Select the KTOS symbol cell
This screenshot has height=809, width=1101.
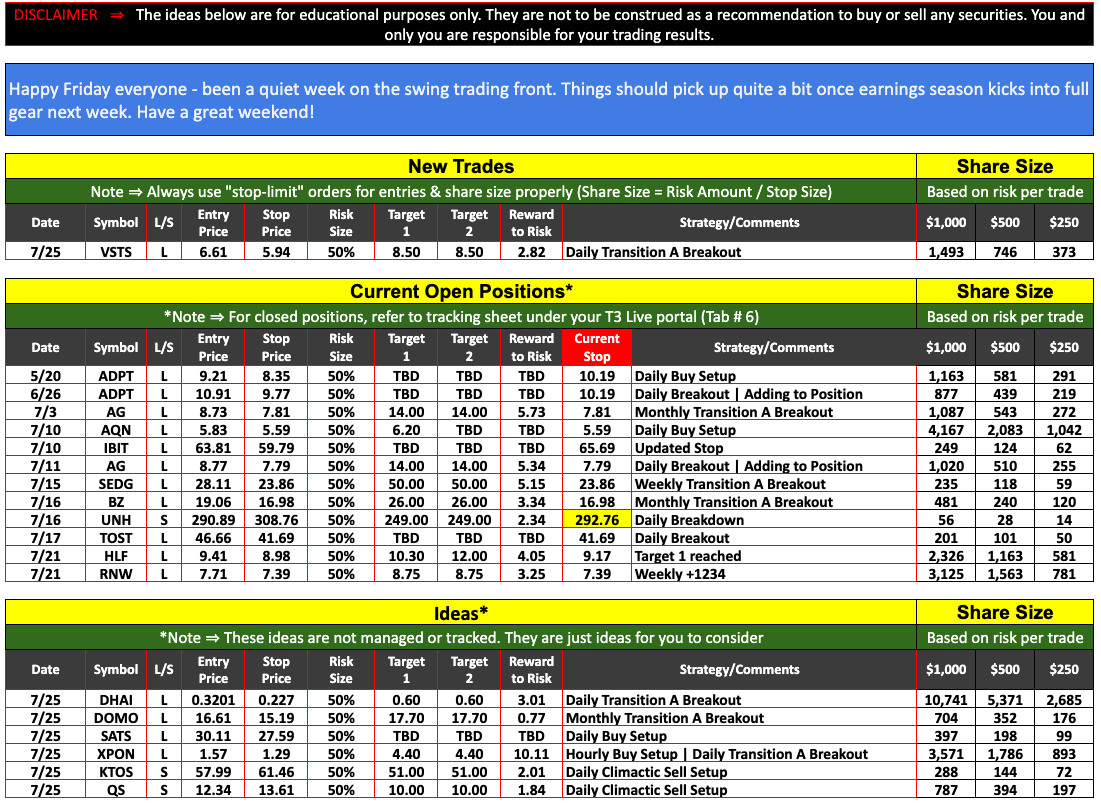click(115, 772)
